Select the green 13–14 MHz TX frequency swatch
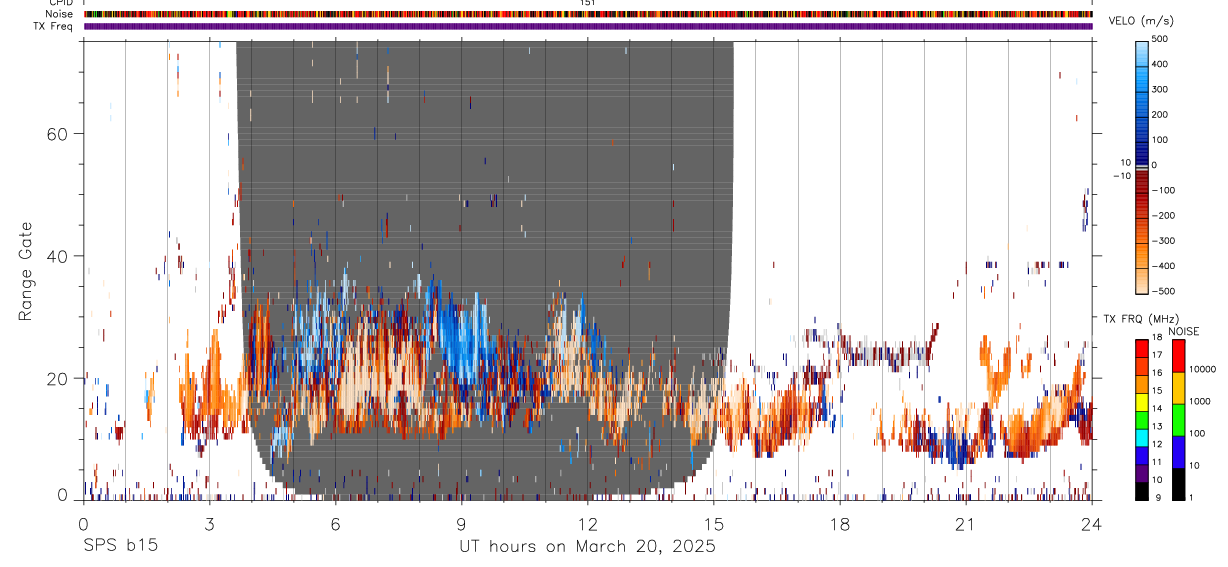The width and height of the screenshot is (1228, 567). click(1142, 420)
